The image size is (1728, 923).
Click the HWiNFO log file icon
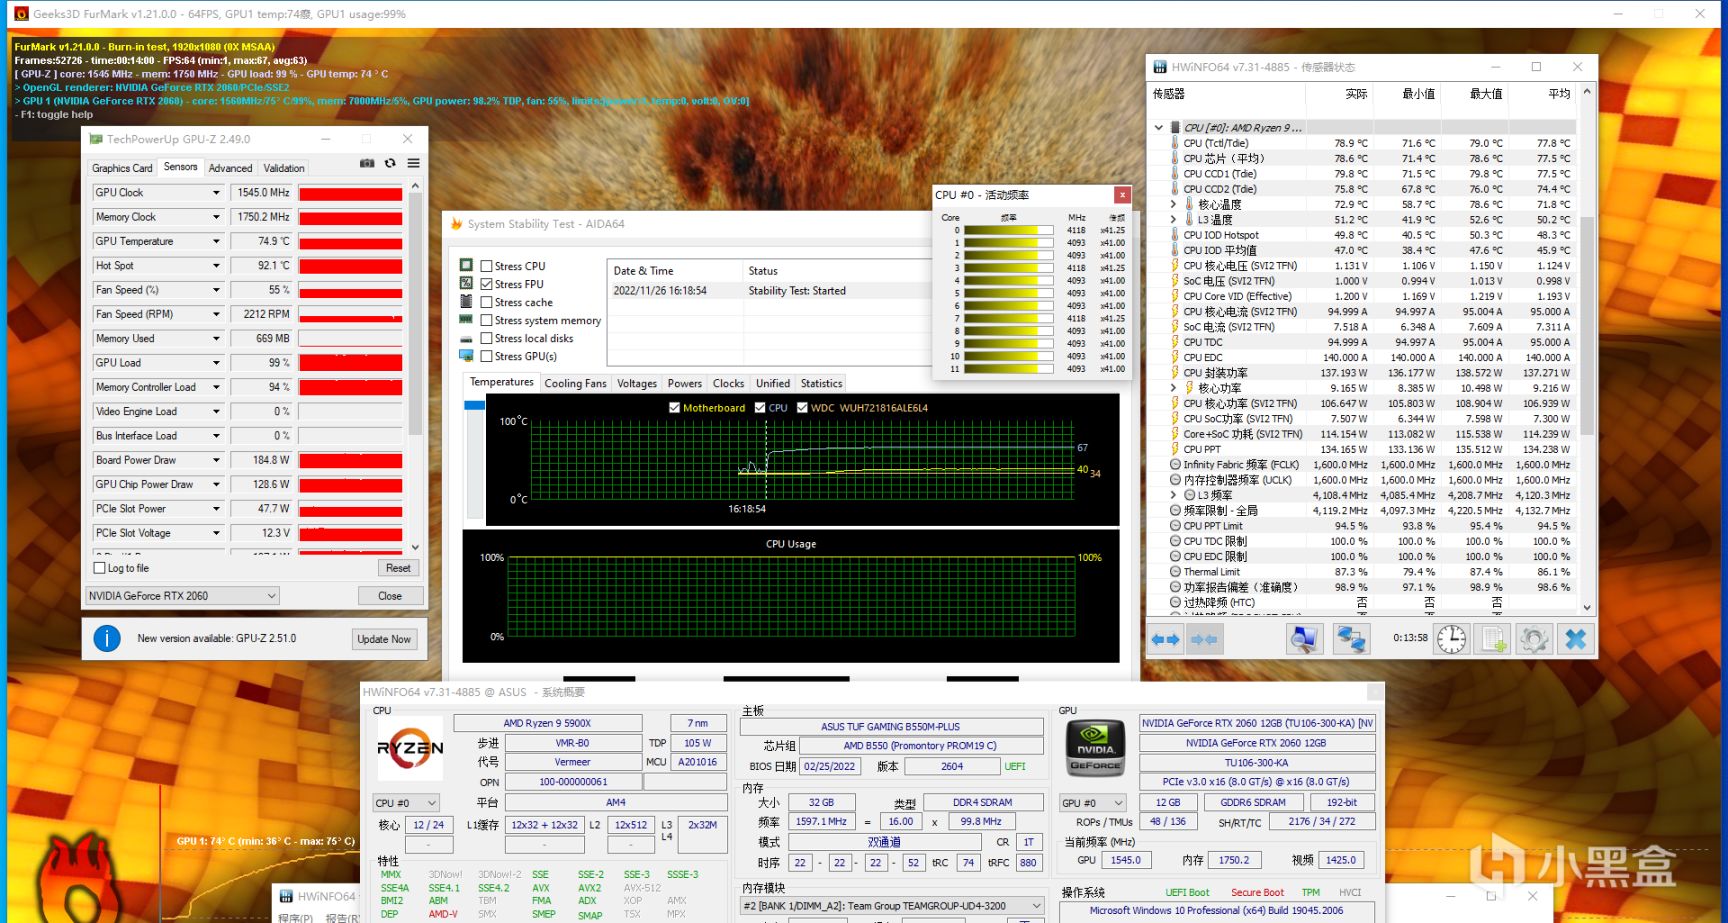pos(1494,639)
